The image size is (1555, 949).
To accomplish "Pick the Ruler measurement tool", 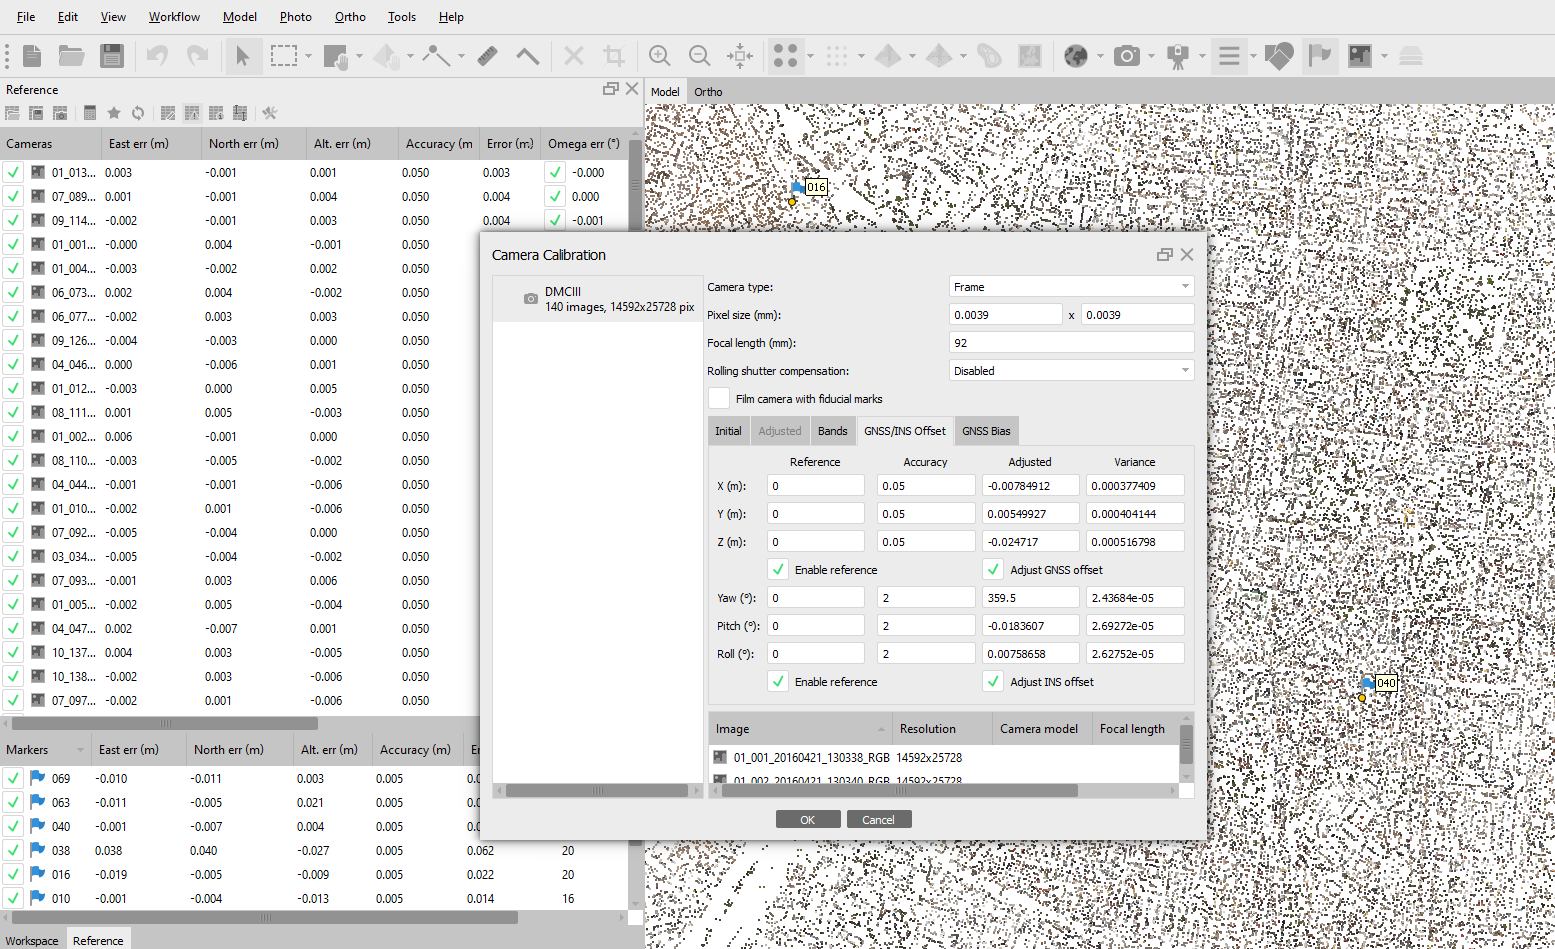I will coord(487,56).
